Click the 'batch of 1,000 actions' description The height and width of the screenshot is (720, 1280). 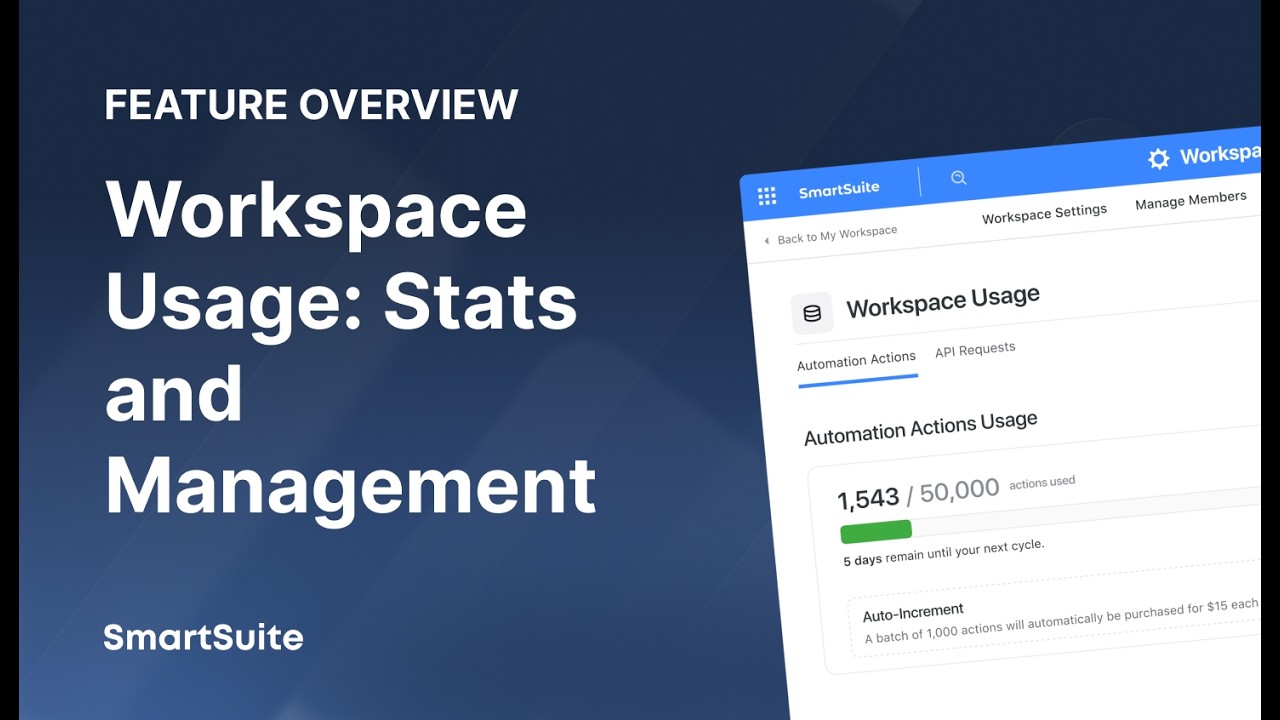1061,621
